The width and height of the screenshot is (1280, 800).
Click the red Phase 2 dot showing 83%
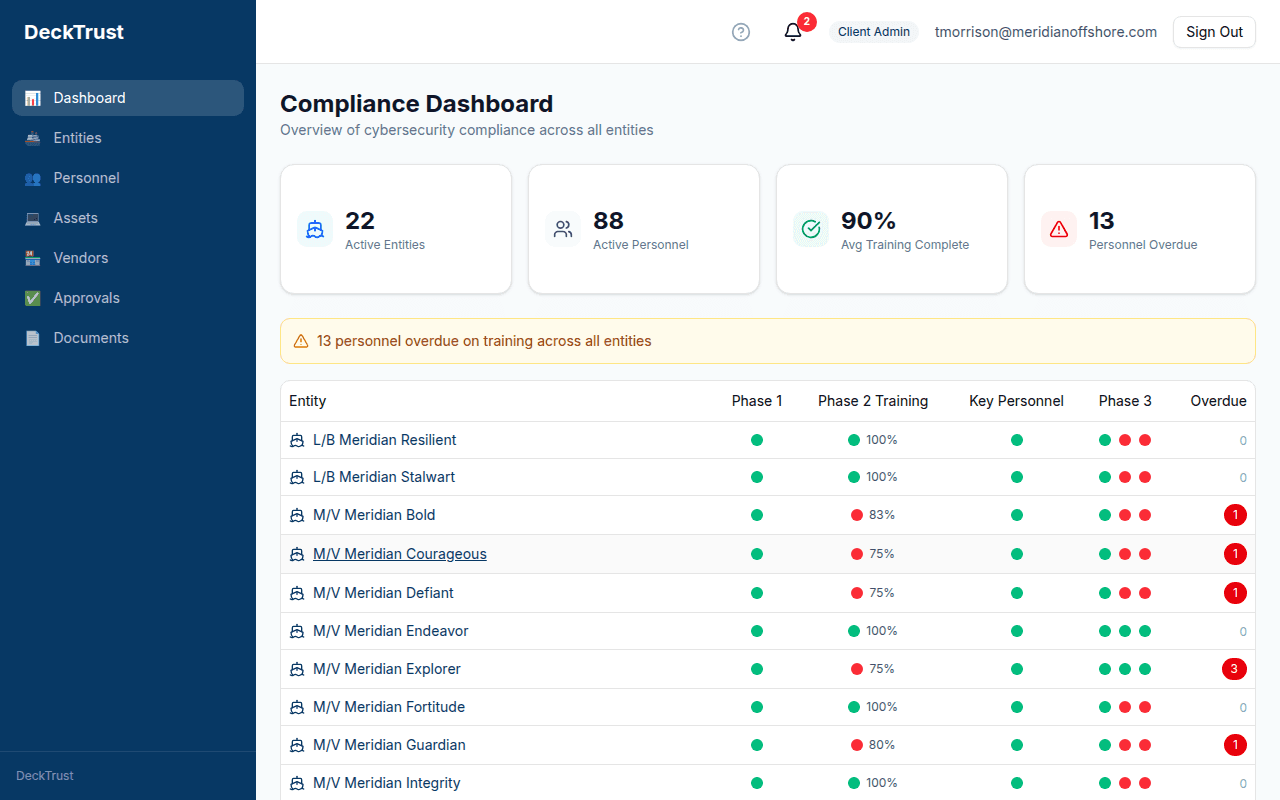coord(856,515)
